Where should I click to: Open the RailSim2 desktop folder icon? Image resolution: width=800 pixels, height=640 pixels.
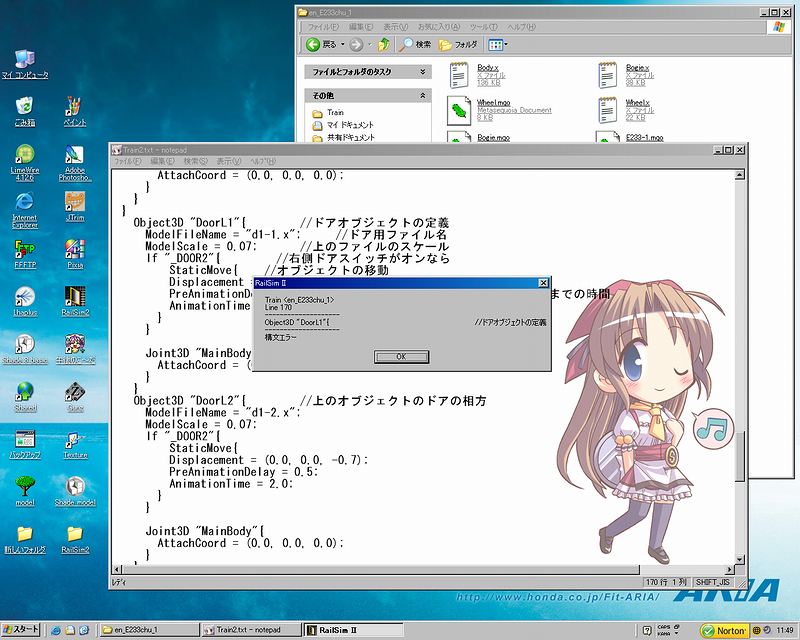pyautogui.click(x=75, y=539)
